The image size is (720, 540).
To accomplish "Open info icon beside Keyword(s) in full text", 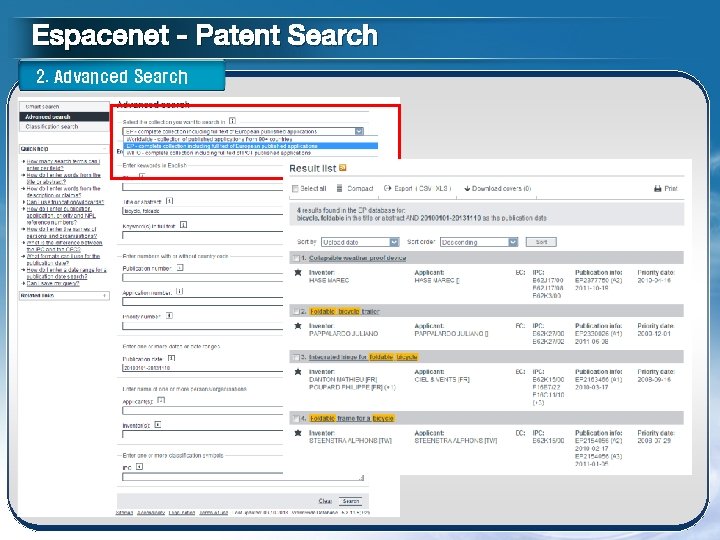I will [x=183, y=225].
